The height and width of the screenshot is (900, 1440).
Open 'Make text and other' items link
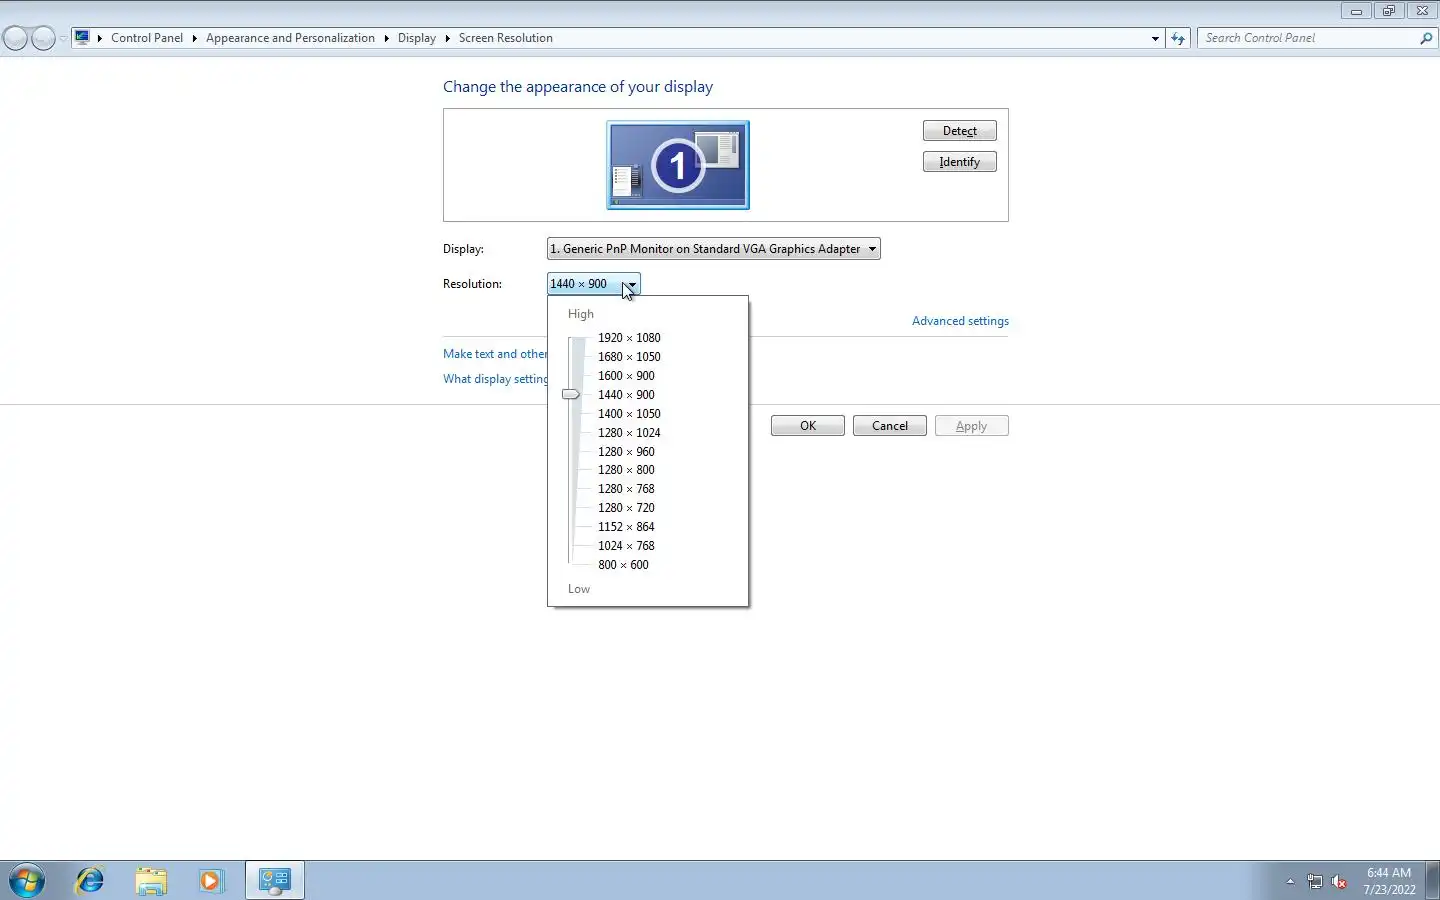[x=495, y=354]
